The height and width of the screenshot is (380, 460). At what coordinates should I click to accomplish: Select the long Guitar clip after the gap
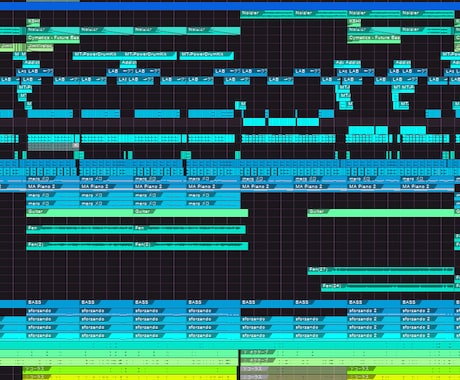coord(381,213)
